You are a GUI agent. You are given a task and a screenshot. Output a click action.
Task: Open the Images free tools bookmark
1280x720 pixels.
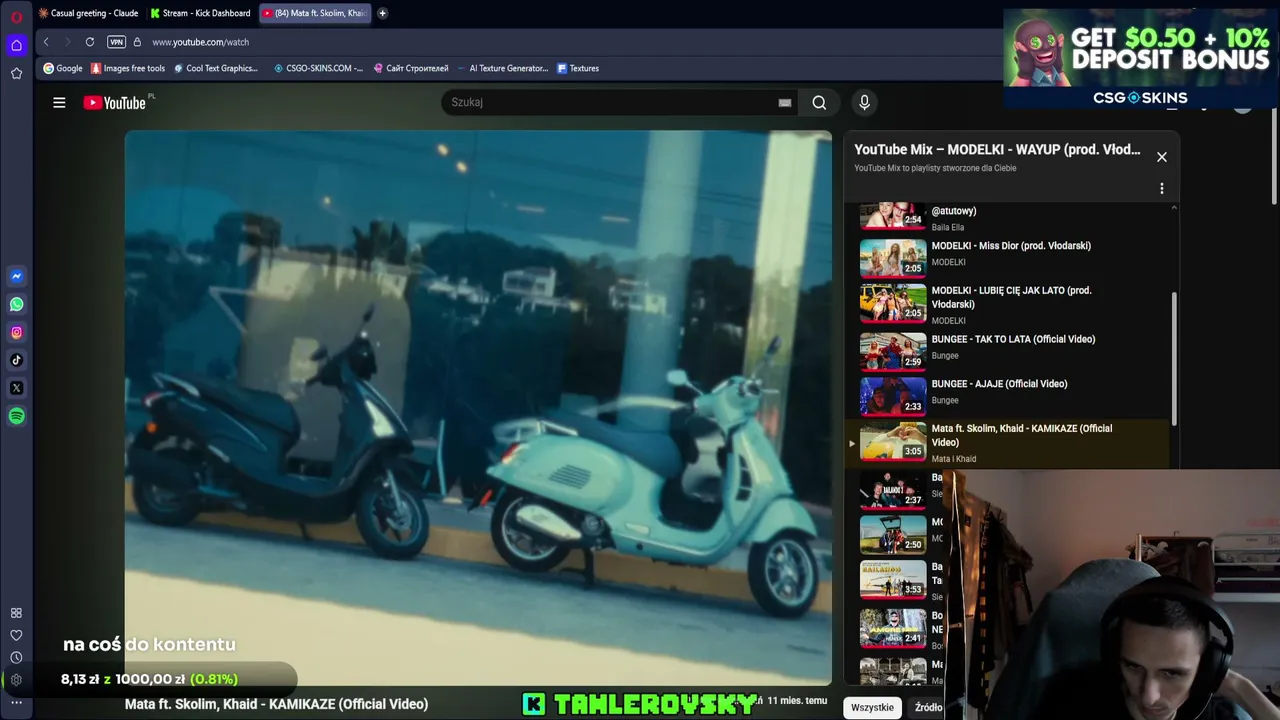pos(128,68)
